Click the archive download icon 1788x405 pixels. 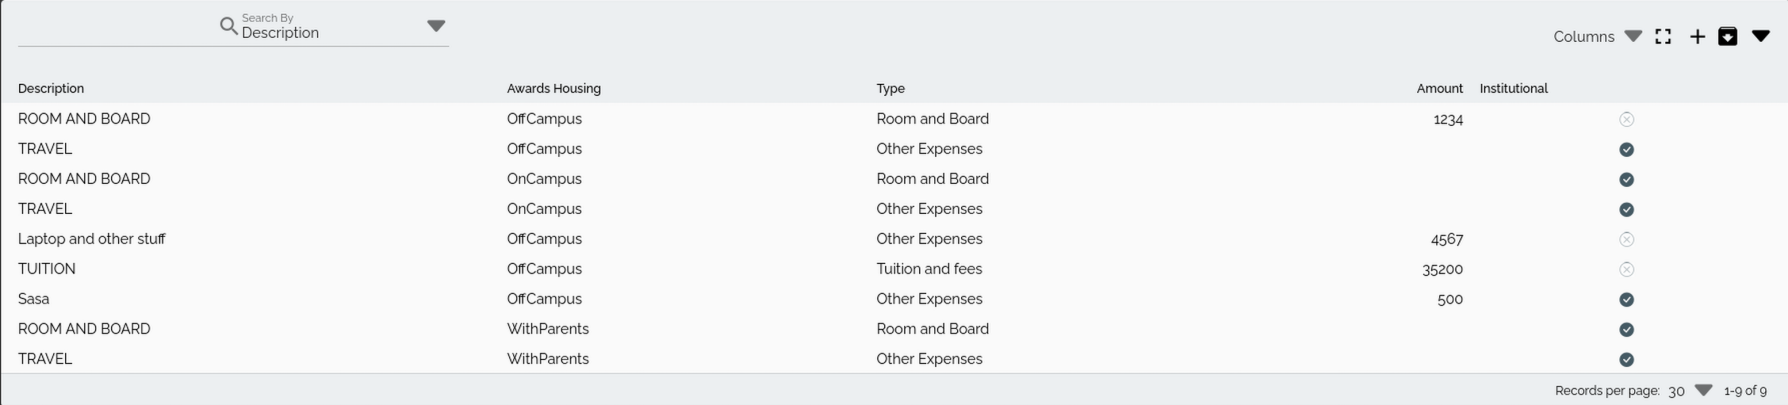click(1727, 37)
